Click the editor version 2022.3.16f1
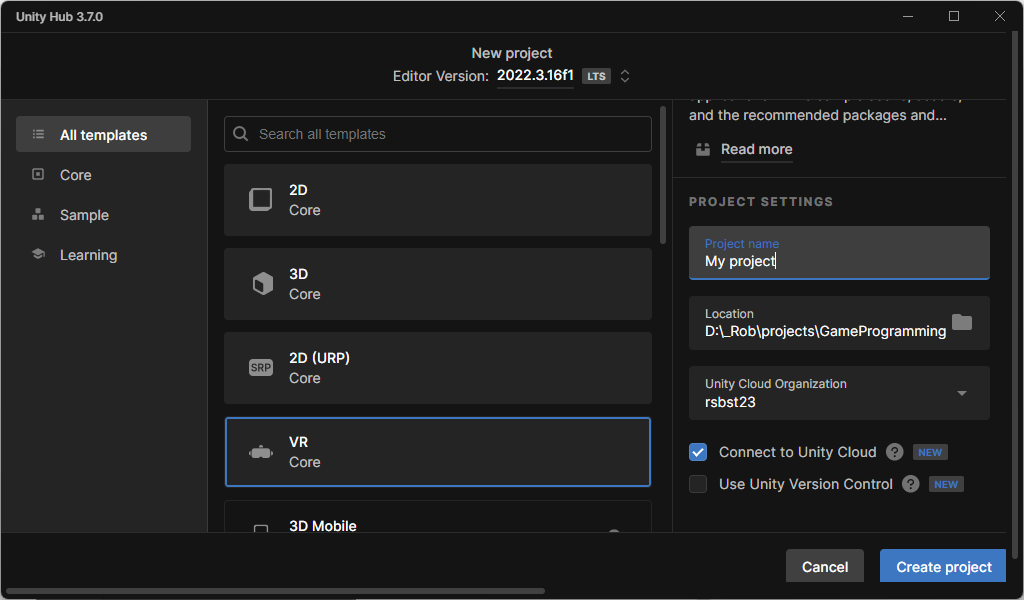This screenshot has height=600, width=1024. [x=535, y=75]
